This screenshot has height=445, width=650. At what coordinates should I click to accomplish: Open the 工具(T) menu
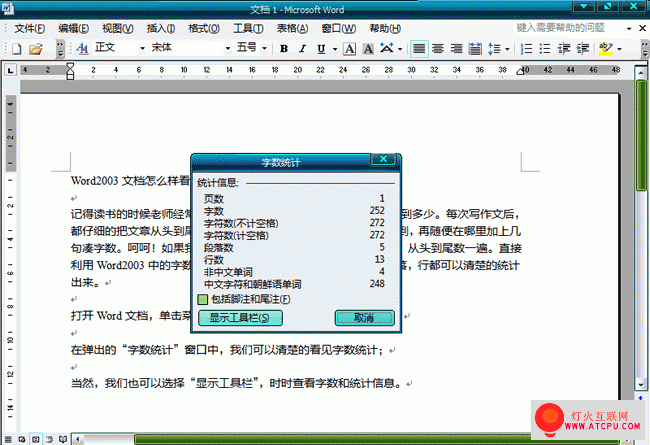coord(248,28)
